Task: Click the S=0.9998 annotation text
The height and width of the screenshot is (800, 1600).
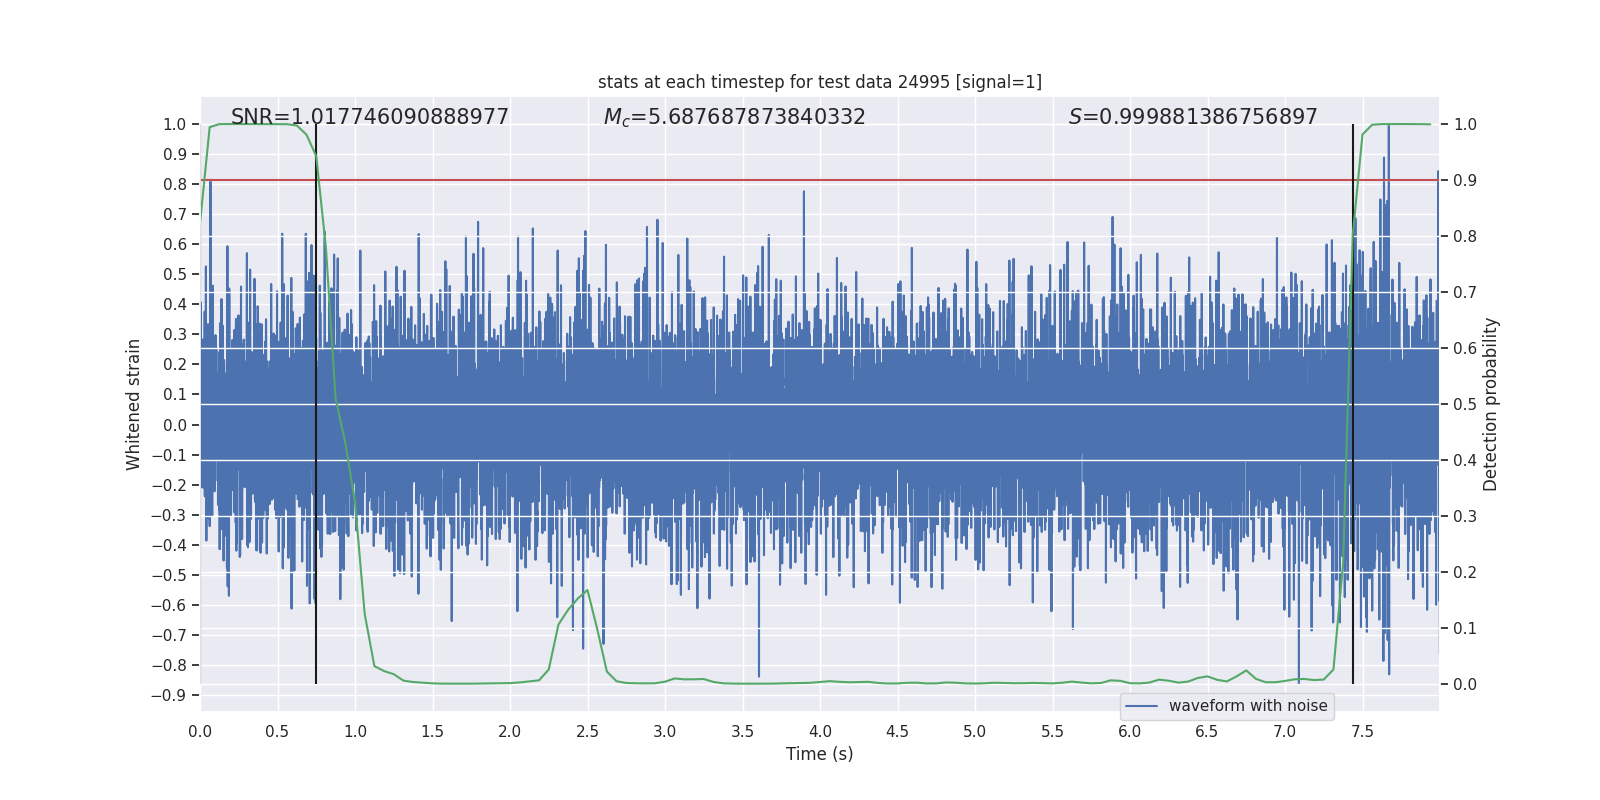Action: point(1192,117)
